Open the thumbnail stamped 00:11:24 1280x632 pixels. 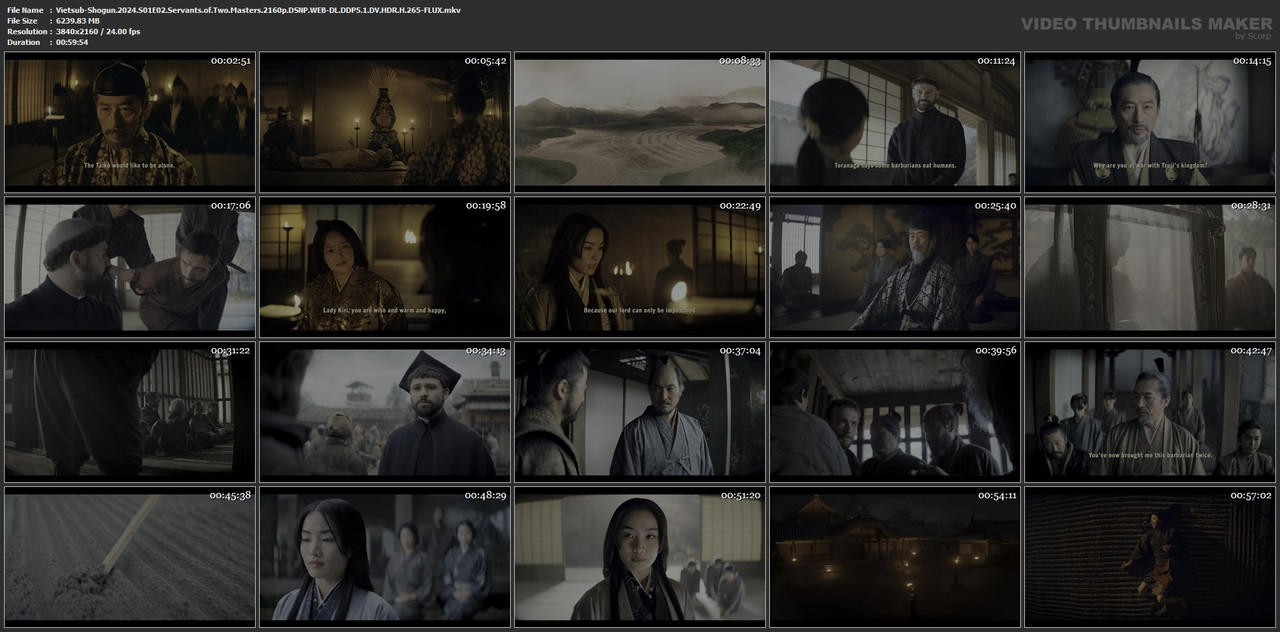click(x=894, y=122)
